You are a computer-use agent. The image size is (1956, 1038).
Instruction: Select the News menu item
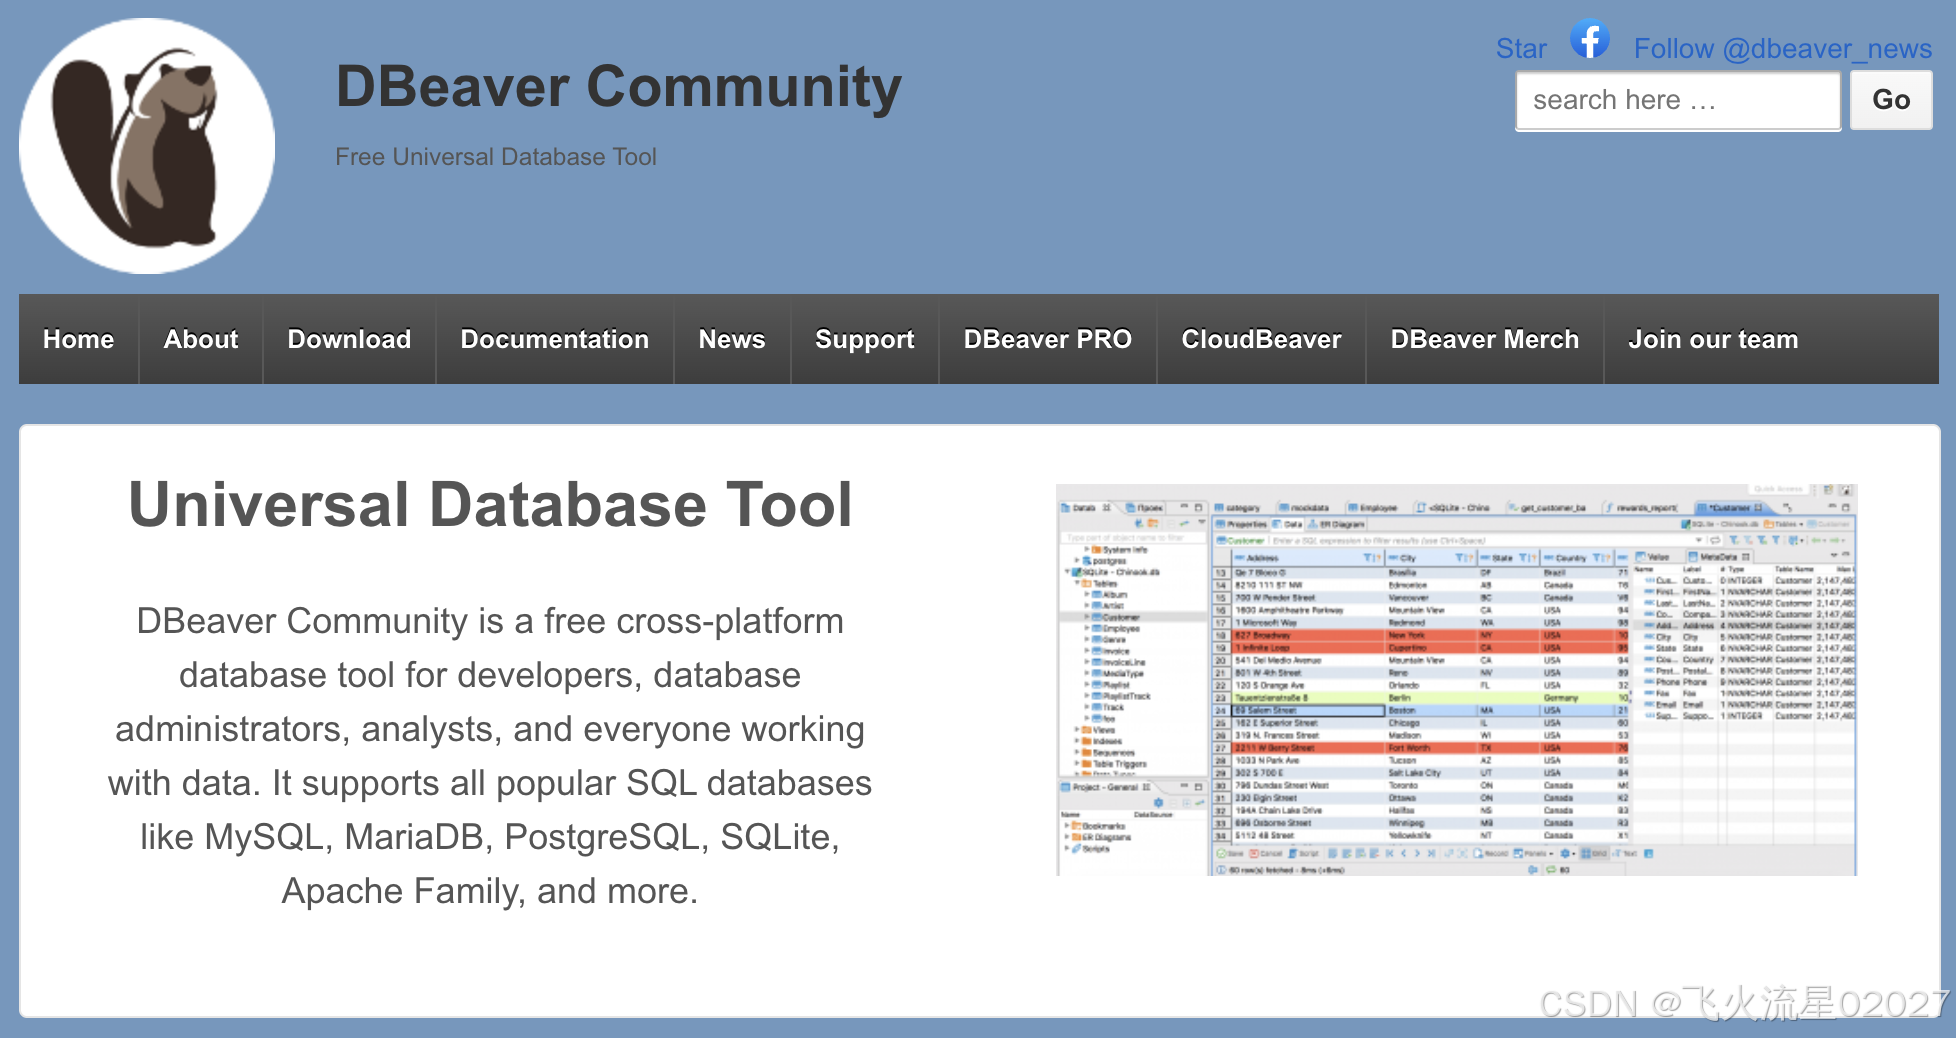[732, 339]
